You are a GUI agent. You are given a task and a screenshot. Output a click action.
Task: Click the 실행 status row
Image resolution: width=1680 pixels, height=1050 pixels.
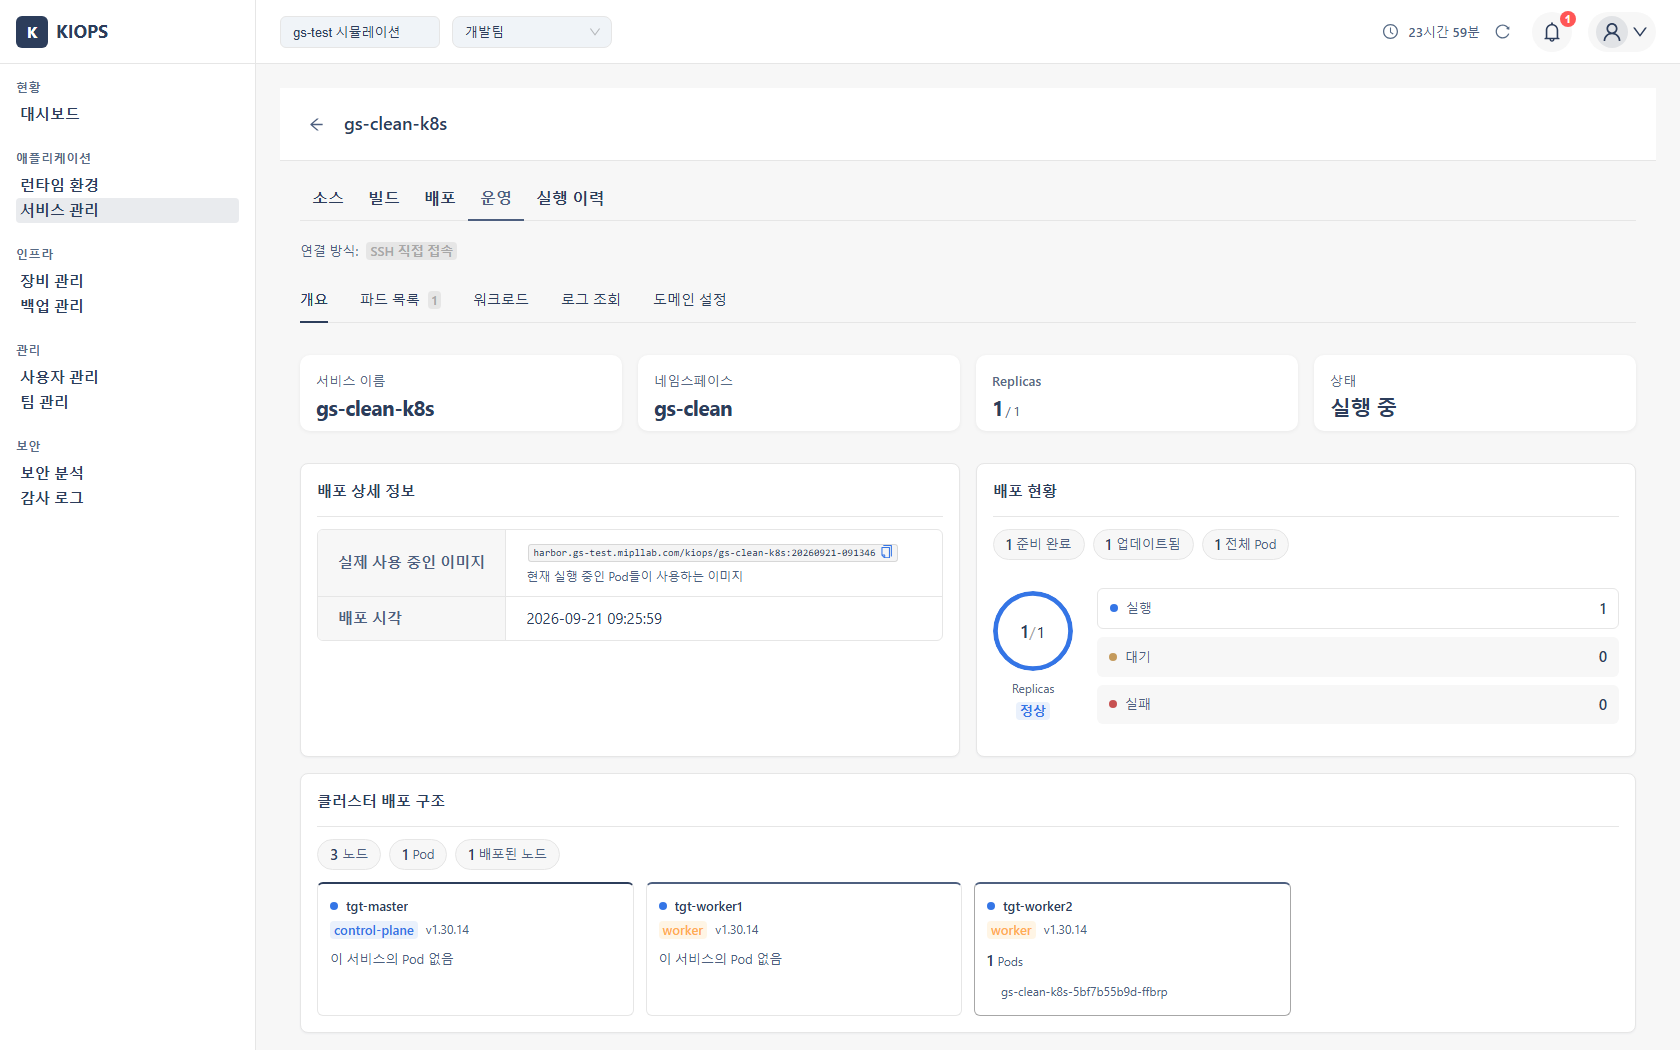1358,608
